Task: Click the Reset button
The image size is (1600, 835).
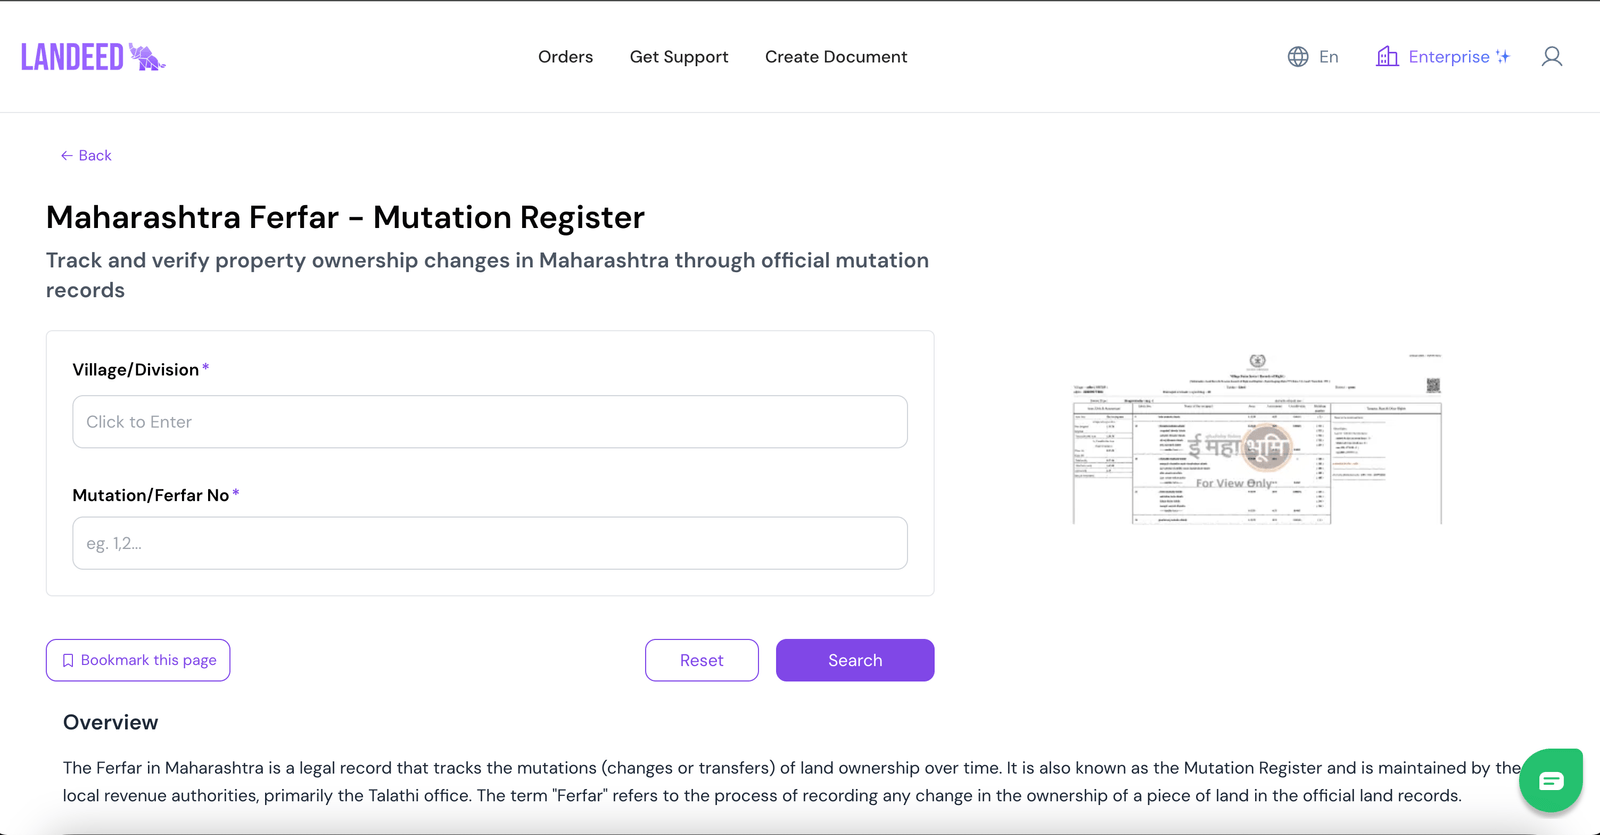Action: (701, 660)
